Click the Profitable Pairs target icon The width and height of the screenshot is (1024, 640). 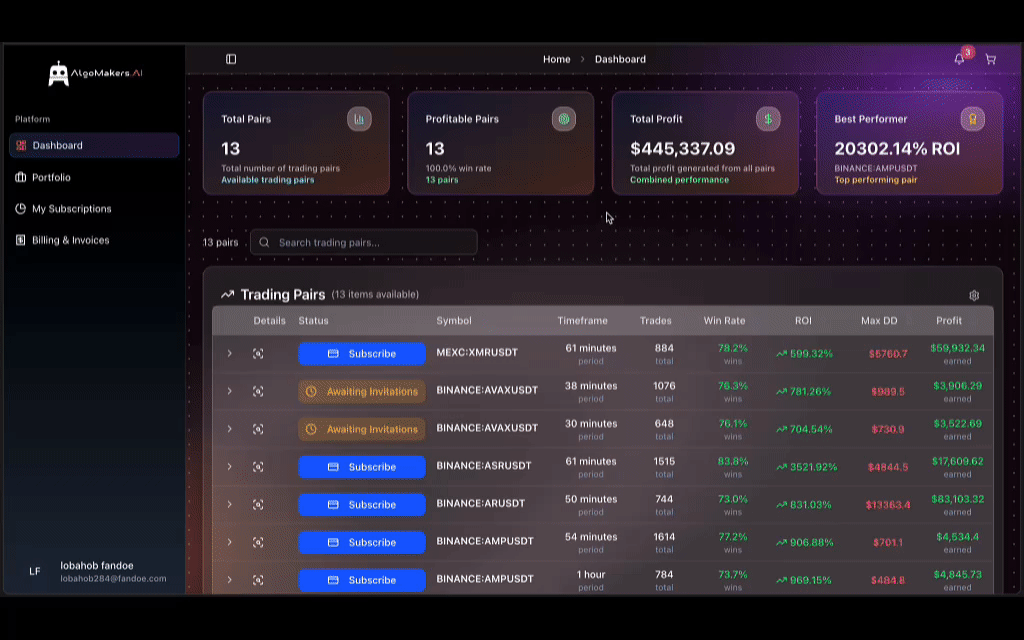[564, 118]
